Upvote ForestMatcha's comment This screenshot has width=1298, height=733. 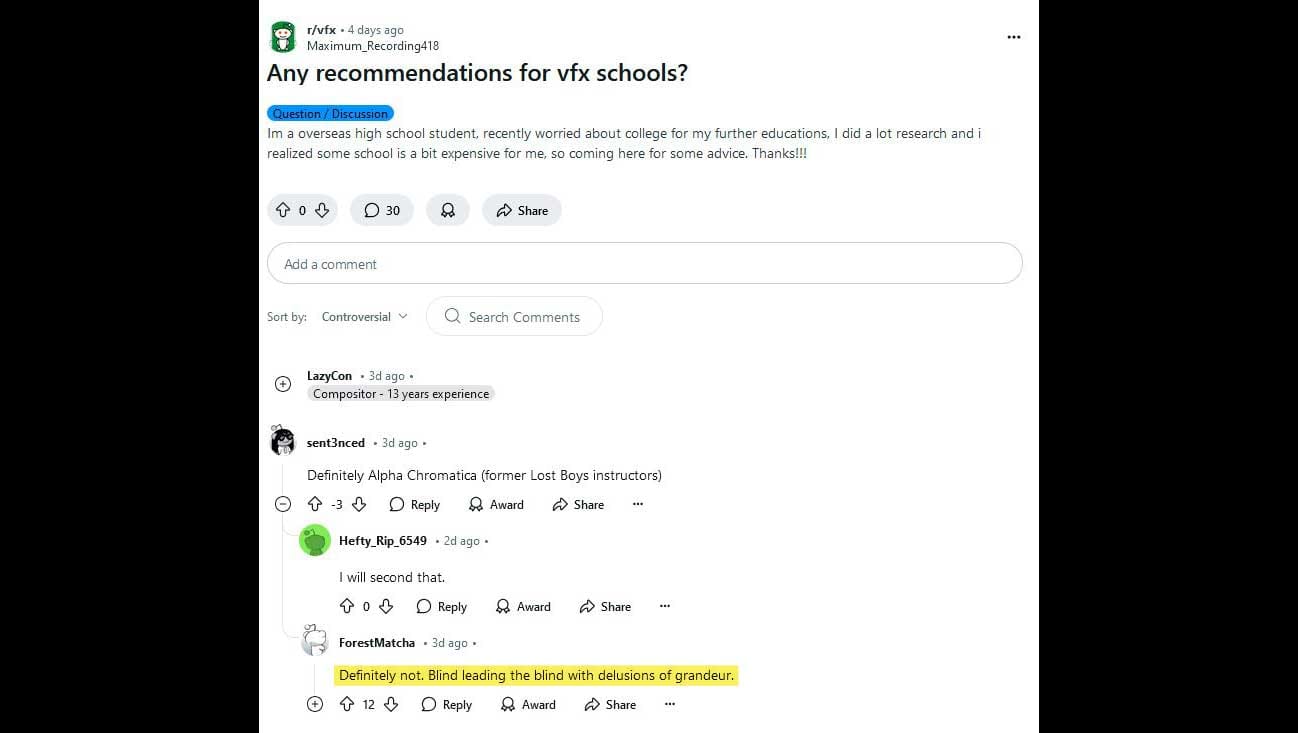tap(347, 704)
